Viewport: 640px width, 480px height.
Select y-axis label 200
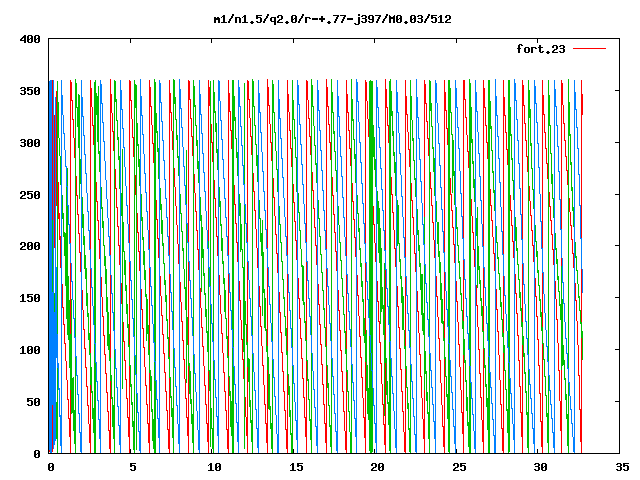[x=30, y=246]
